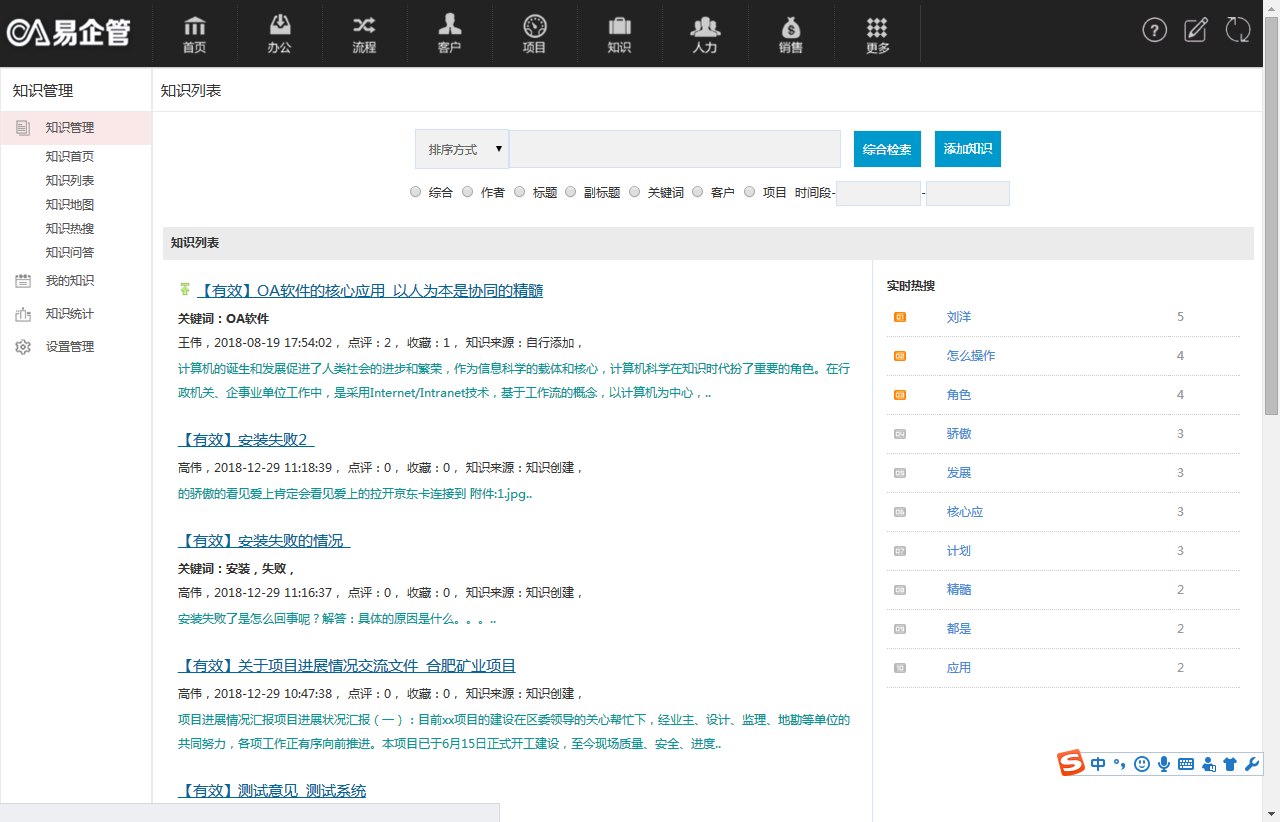Open the 办公 office module icon
The image size is (1280, 822).
tap(279, 33)
